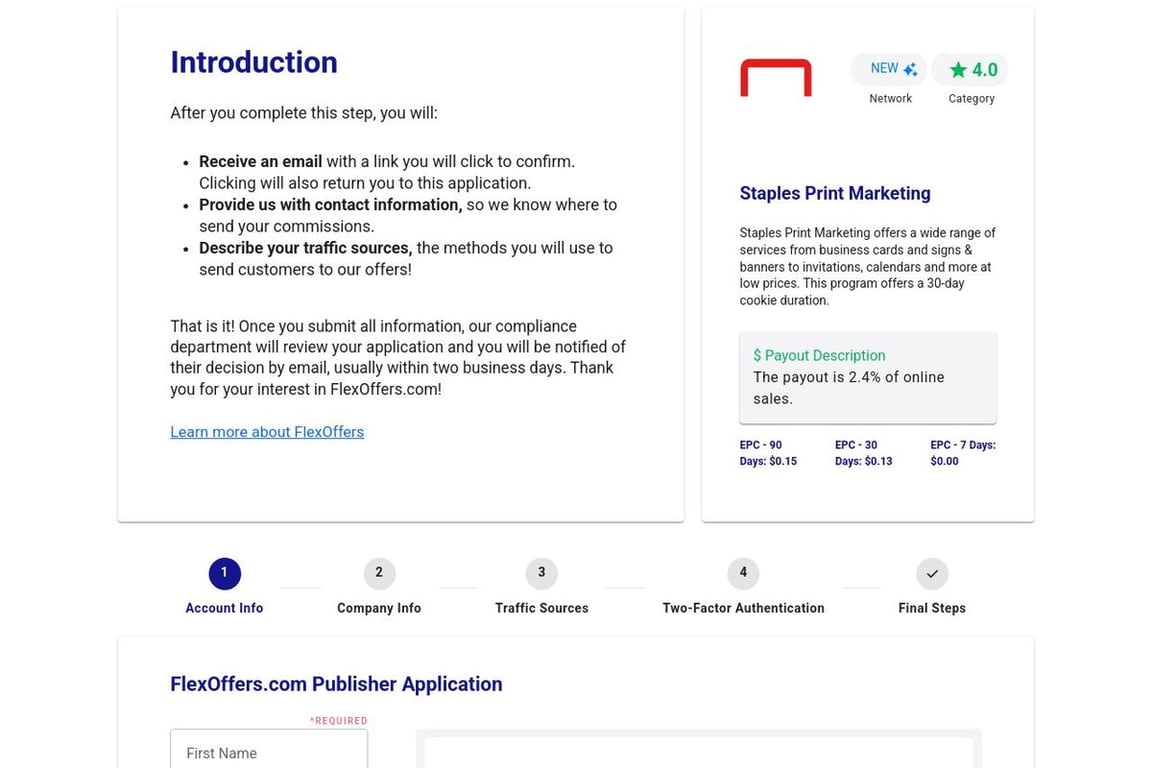
Task: Click FlexOffers.com Publisher Application heading
Action: 336,684
